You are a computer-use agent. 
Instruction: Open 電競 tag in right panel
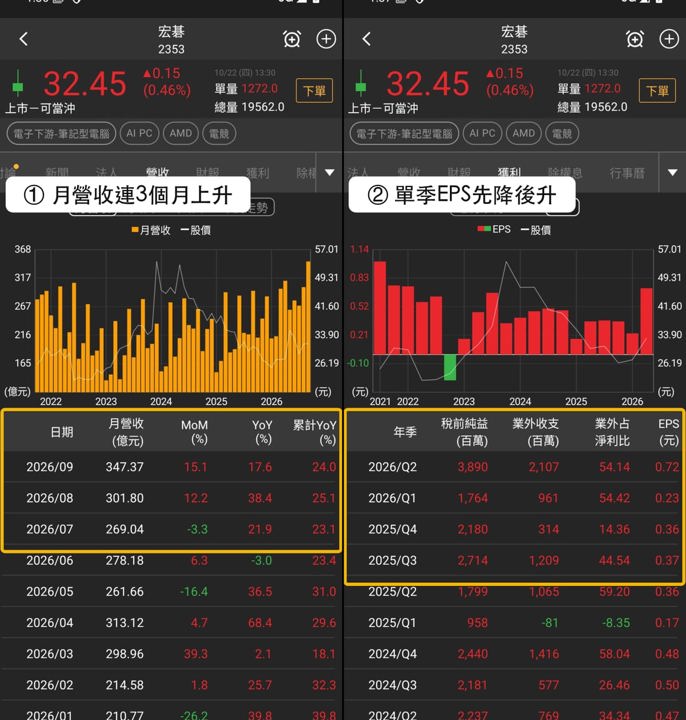pos(562,134)
